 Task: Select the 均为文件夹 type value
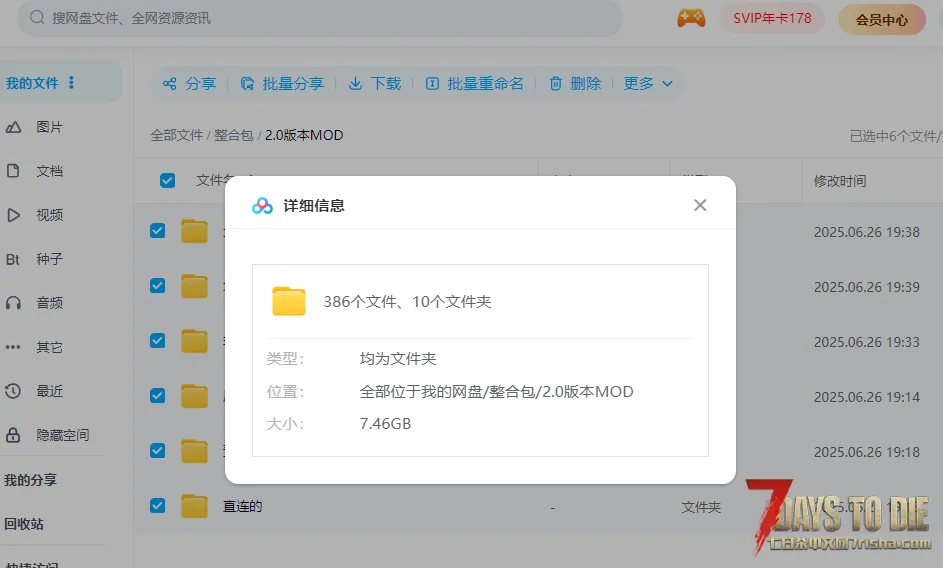(398, 359)
